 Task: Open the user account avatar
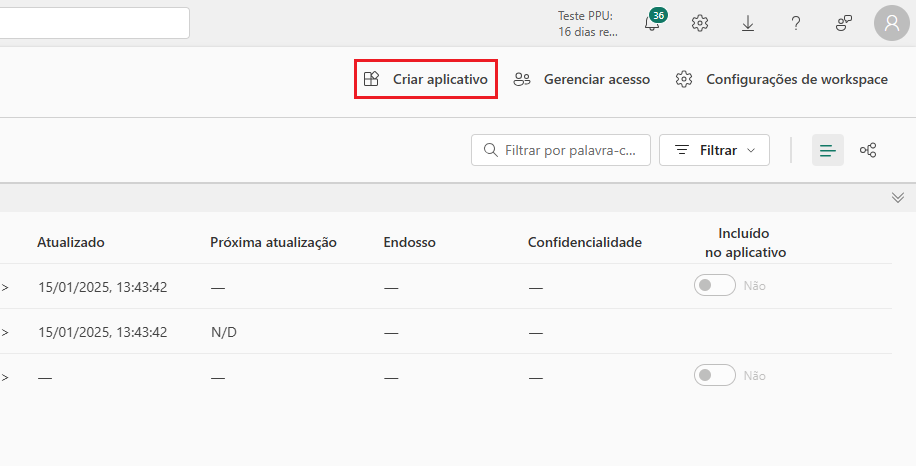pyautogui.click(x=891, y=23)
